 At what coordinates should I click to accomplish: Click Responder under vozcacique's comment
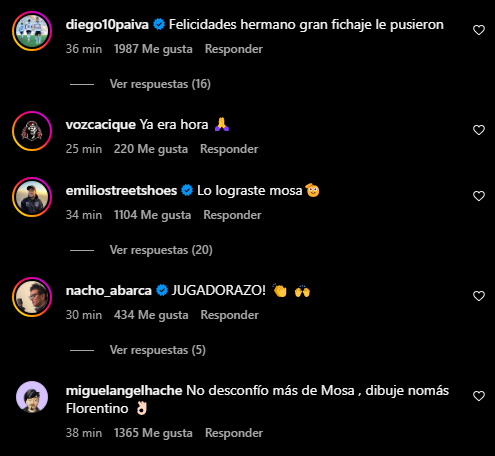pos(229,149)
